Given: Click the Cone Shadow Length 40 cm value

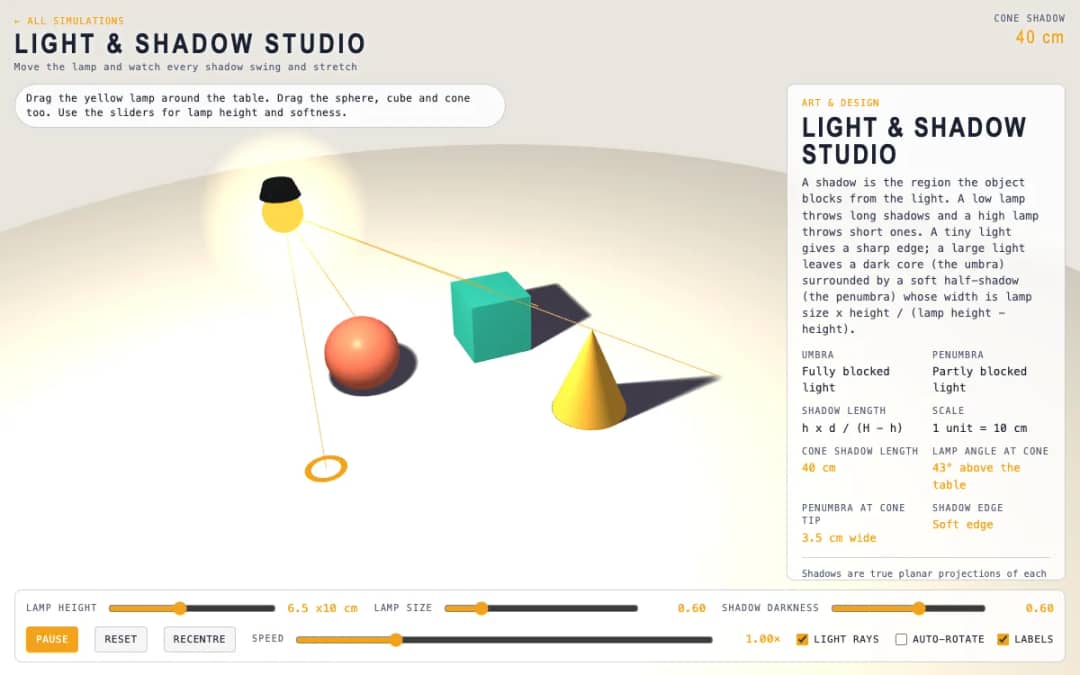Looking at the screenshot, I should click(818, 468).
